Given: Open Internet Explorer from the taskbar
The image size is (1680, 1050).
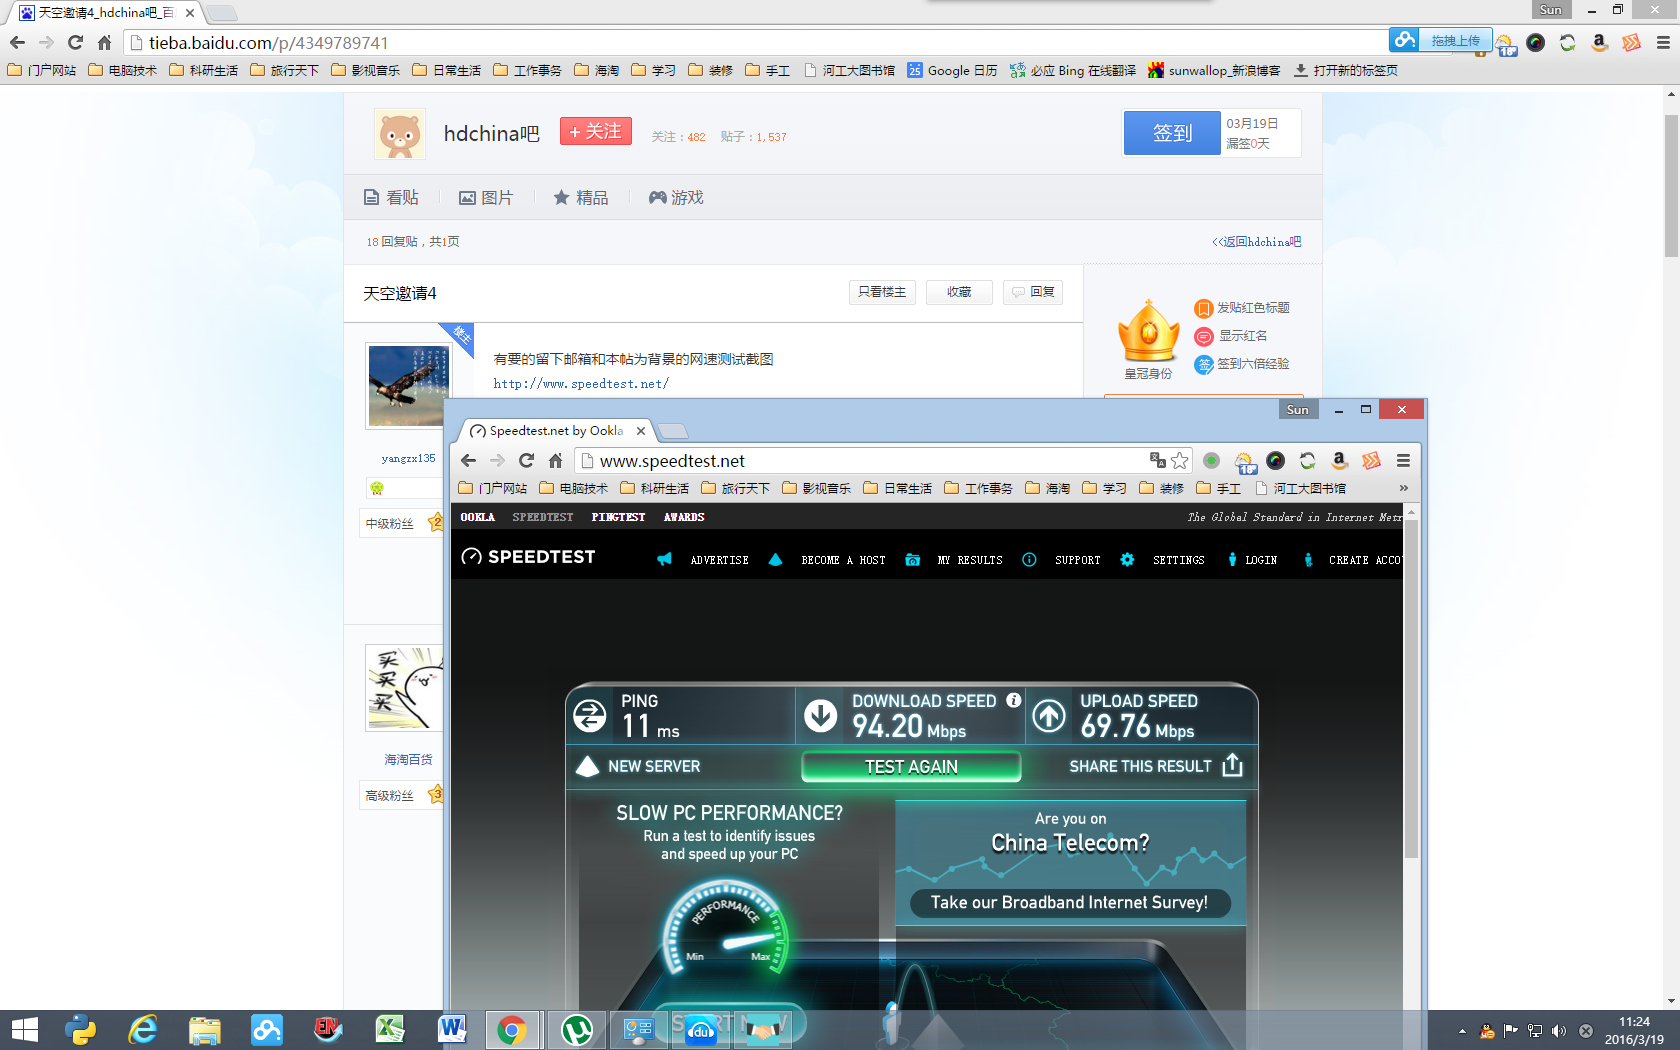Looking at the screenshot, I should 143,1030.
